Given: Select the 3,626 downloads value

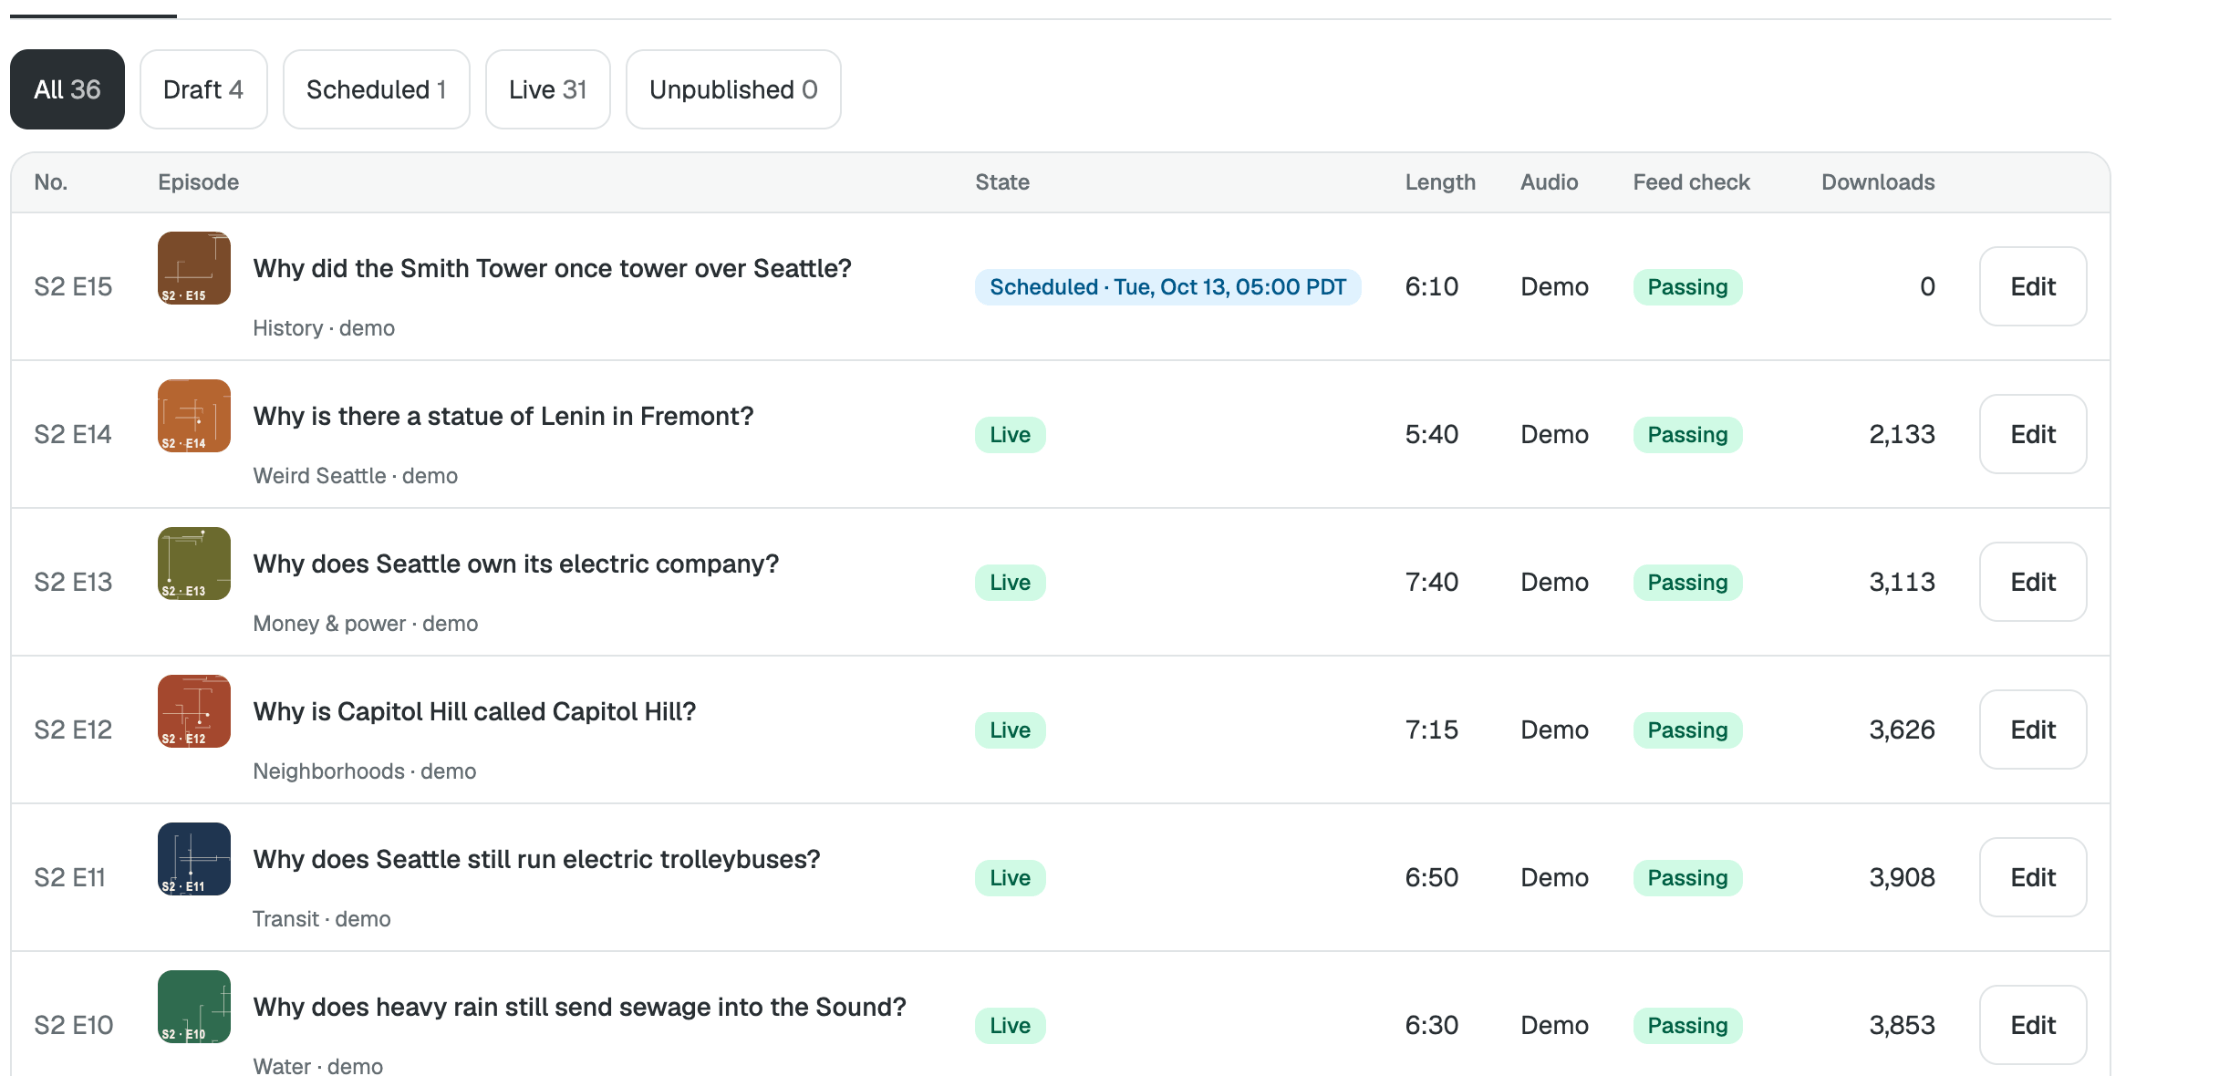Looking at the screenshot, I should 1902,729.
